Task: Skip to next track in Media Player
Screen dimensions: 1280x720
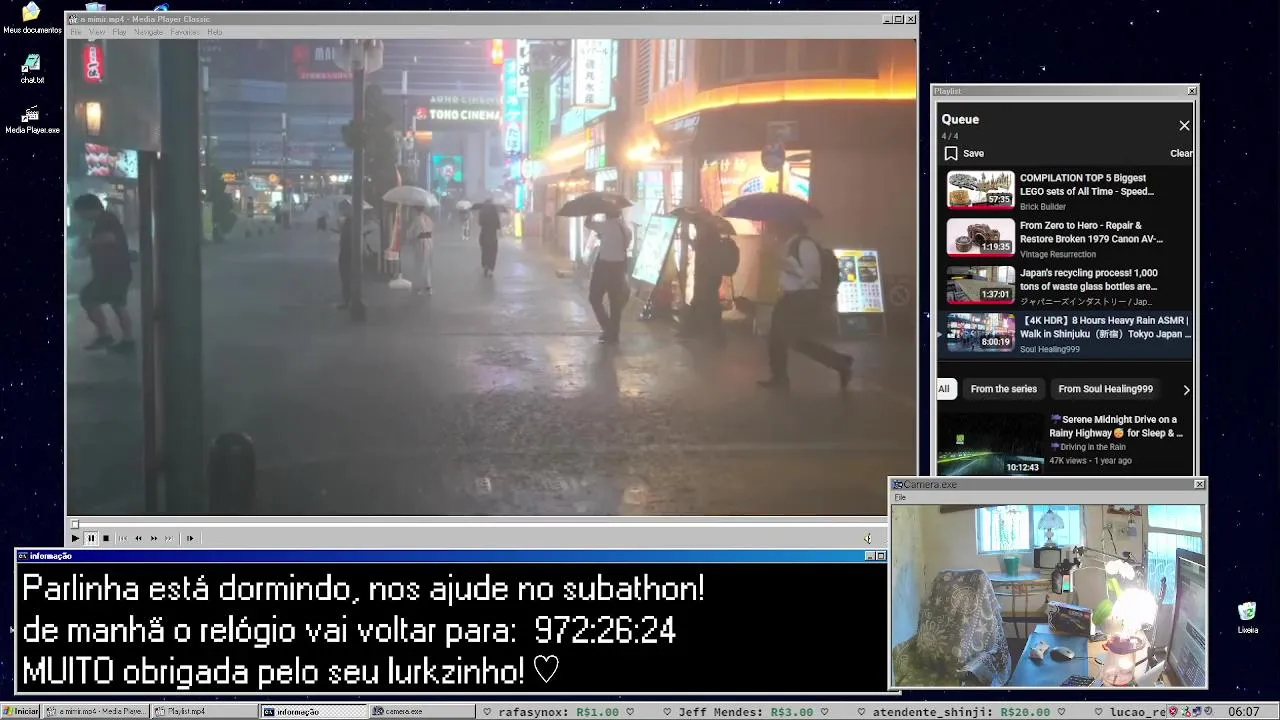Action: click(169, 538)
